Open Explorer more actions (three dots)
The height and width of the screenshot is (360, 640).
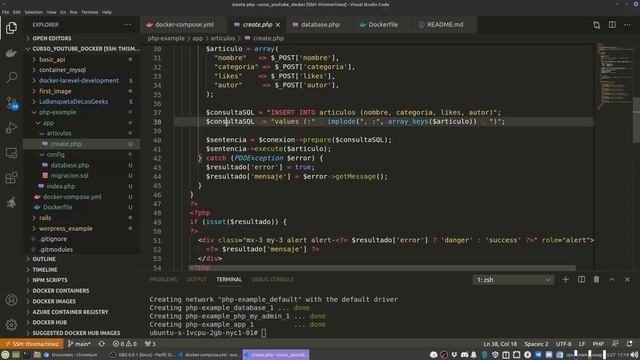coord(128,24)
